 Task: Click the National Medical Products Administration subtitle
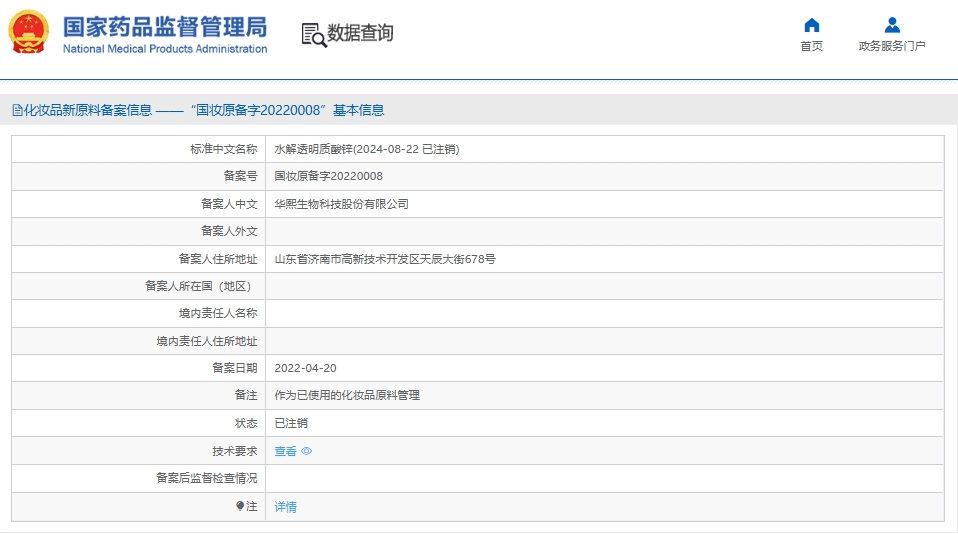pos(165,49)
